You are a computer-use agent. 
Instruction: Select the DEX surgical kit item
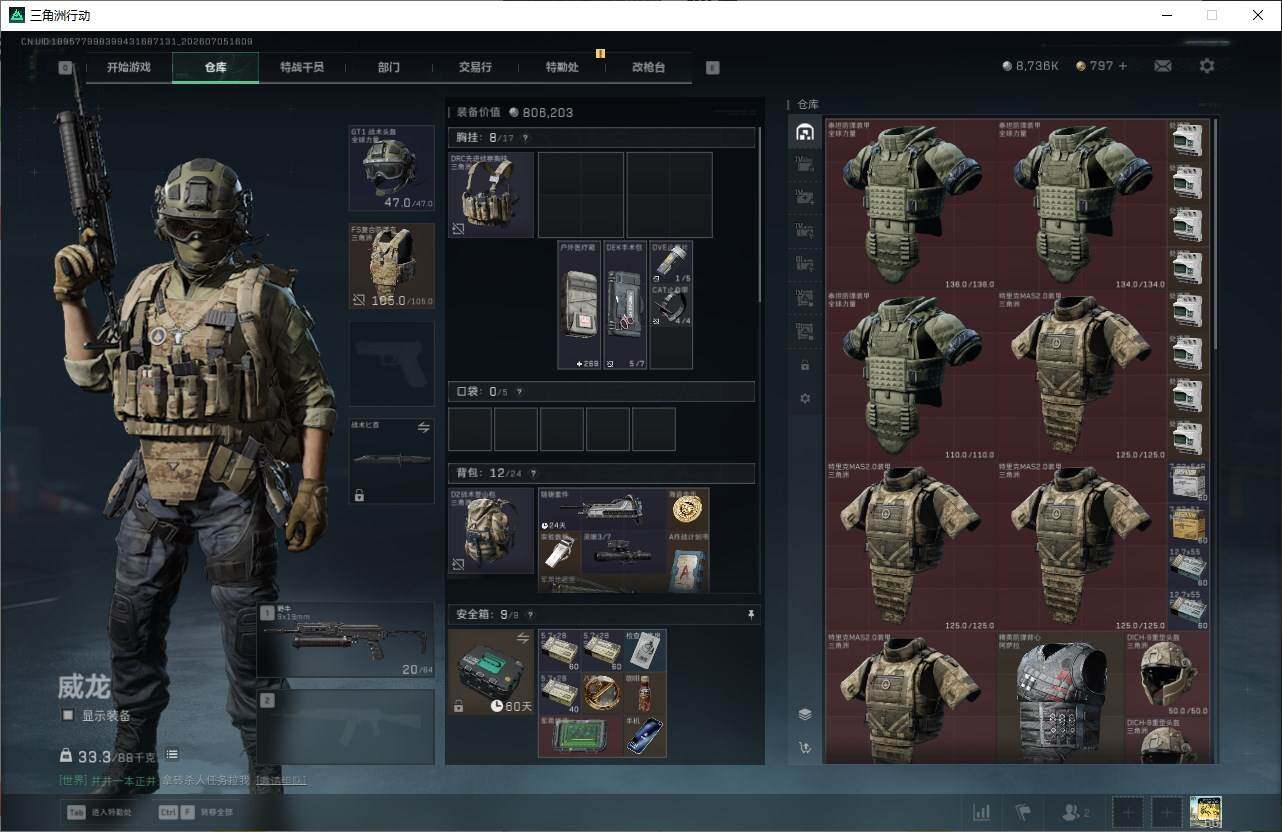click(x=626, y=305)
